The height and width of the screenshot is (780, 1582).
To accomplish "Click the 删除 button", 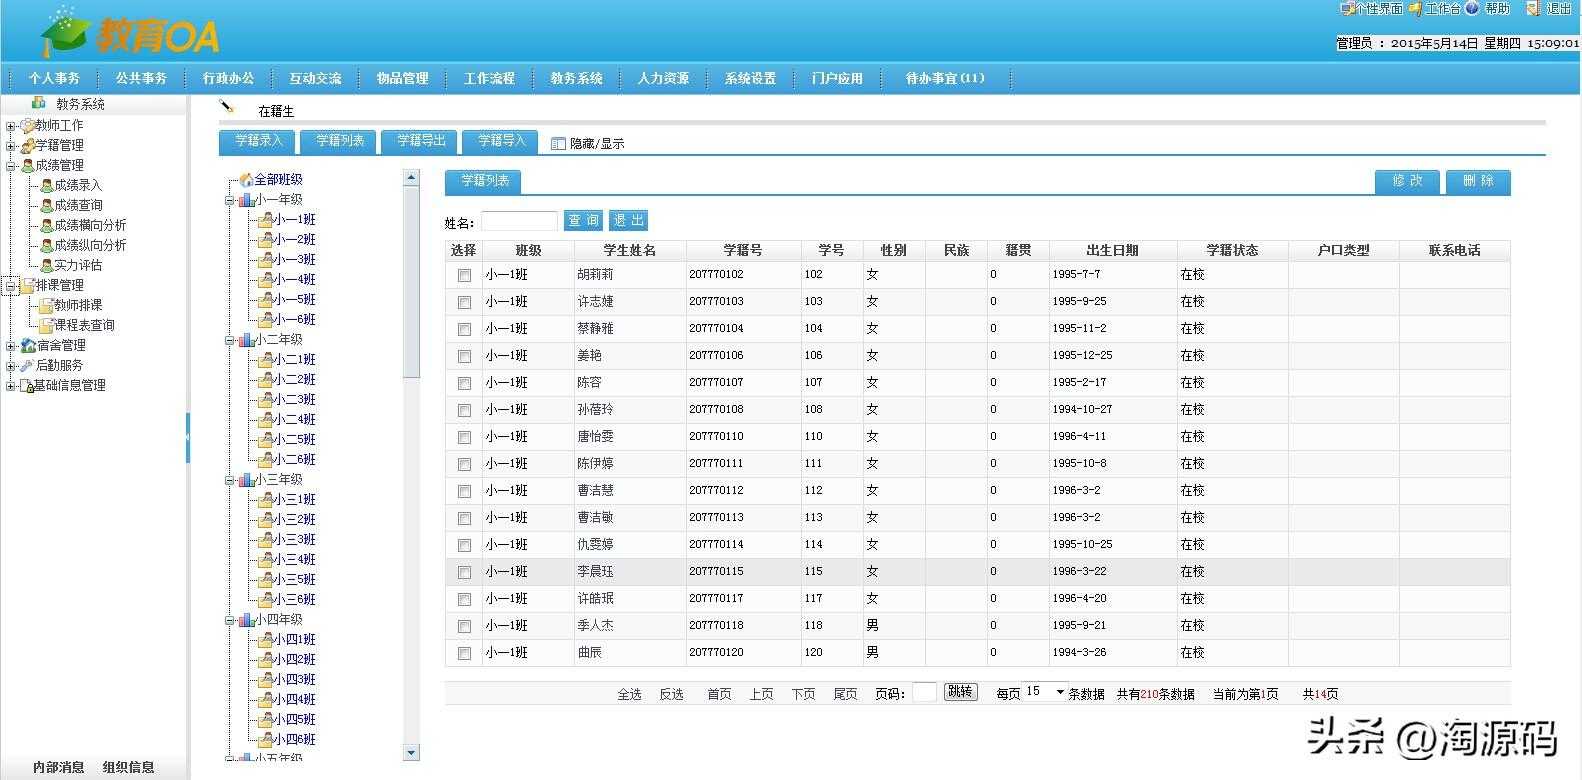I will pos(1478,181).
